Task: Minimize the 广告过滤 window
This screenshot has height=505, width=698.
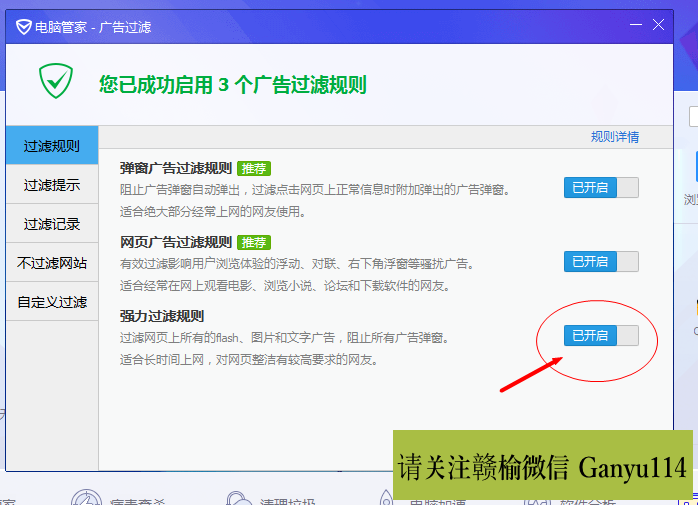Action: [636, 24]
